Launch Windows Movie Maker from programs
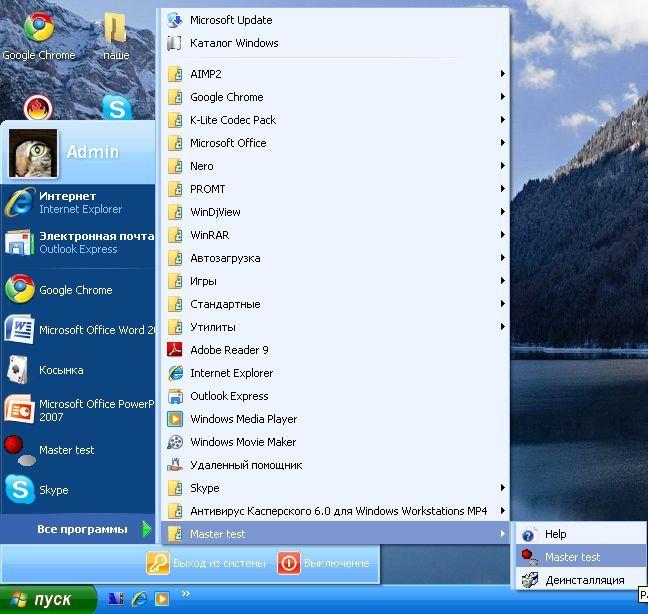Viewport: 648px width, 614px height. [x=335, y=442]
